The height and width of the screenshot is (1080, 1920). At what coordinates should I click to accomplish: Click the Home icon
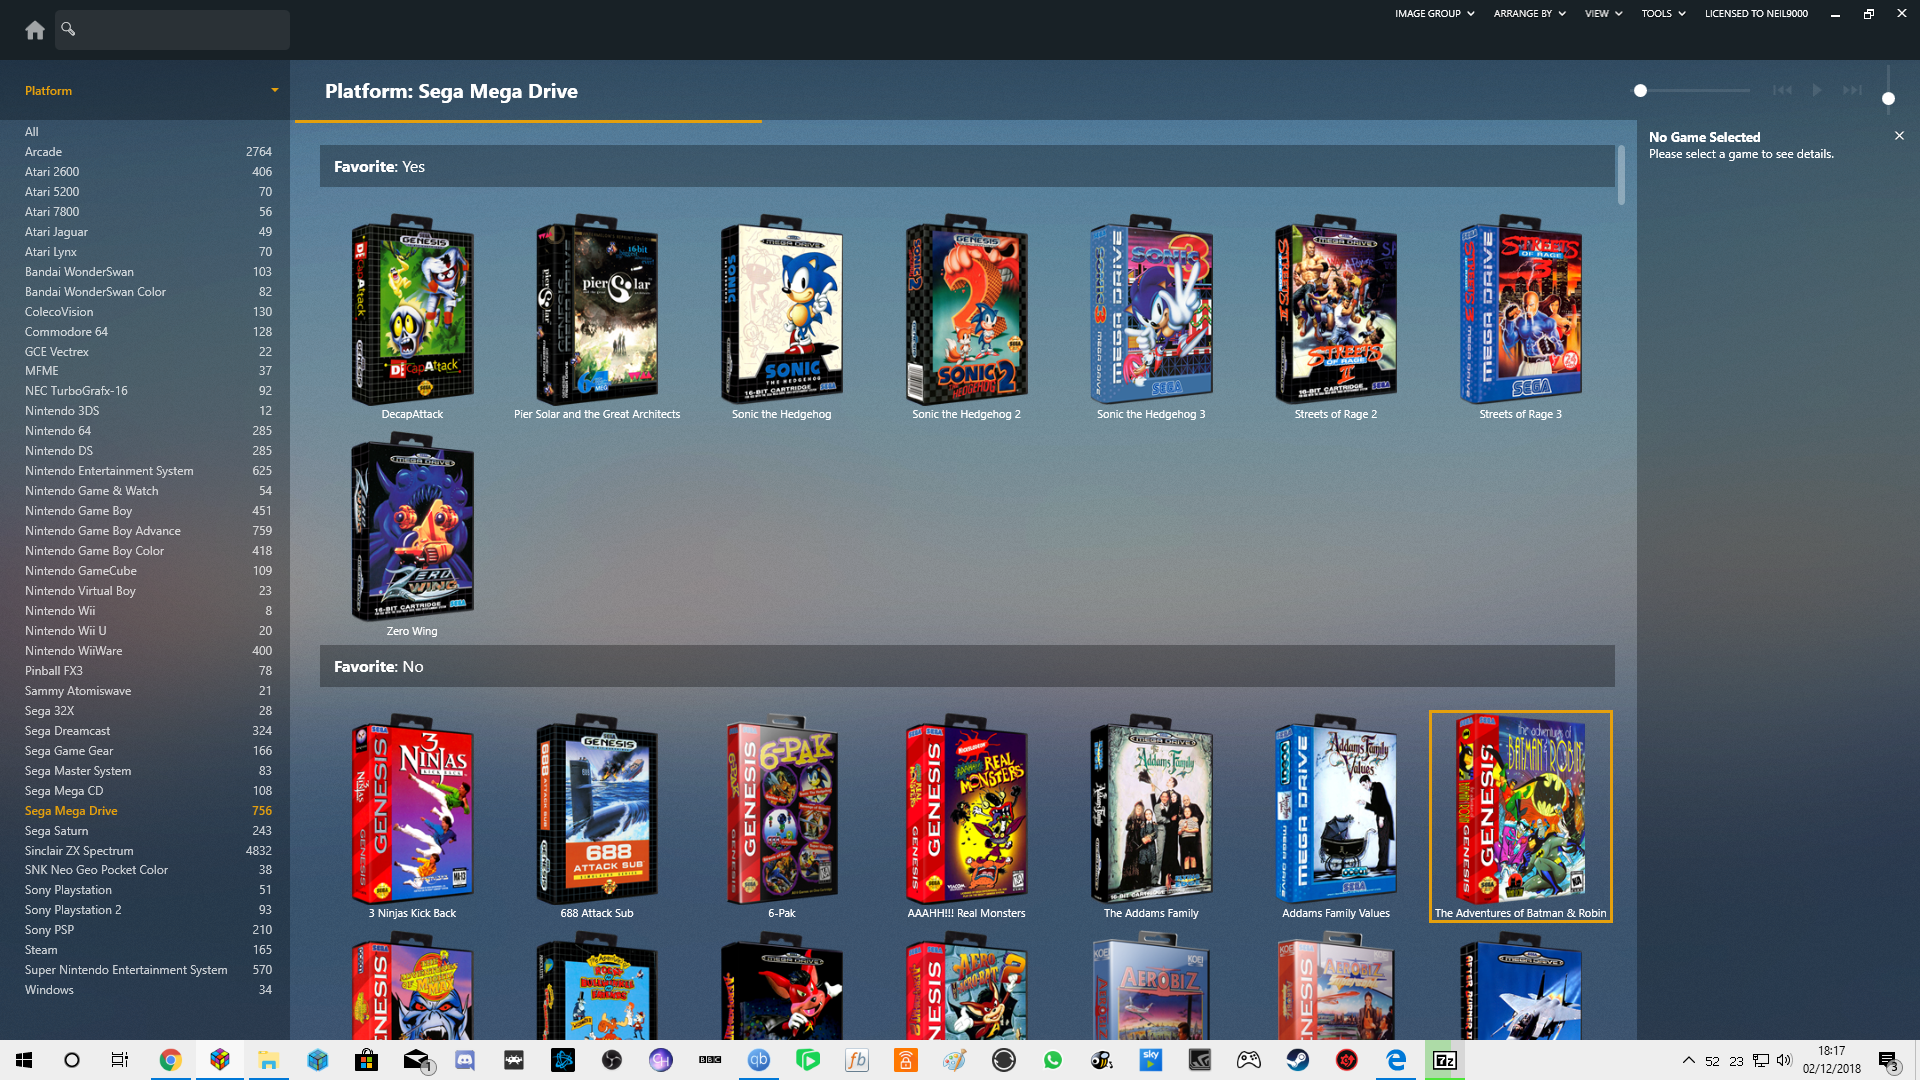pyautogui.click(x=35, y=30)
